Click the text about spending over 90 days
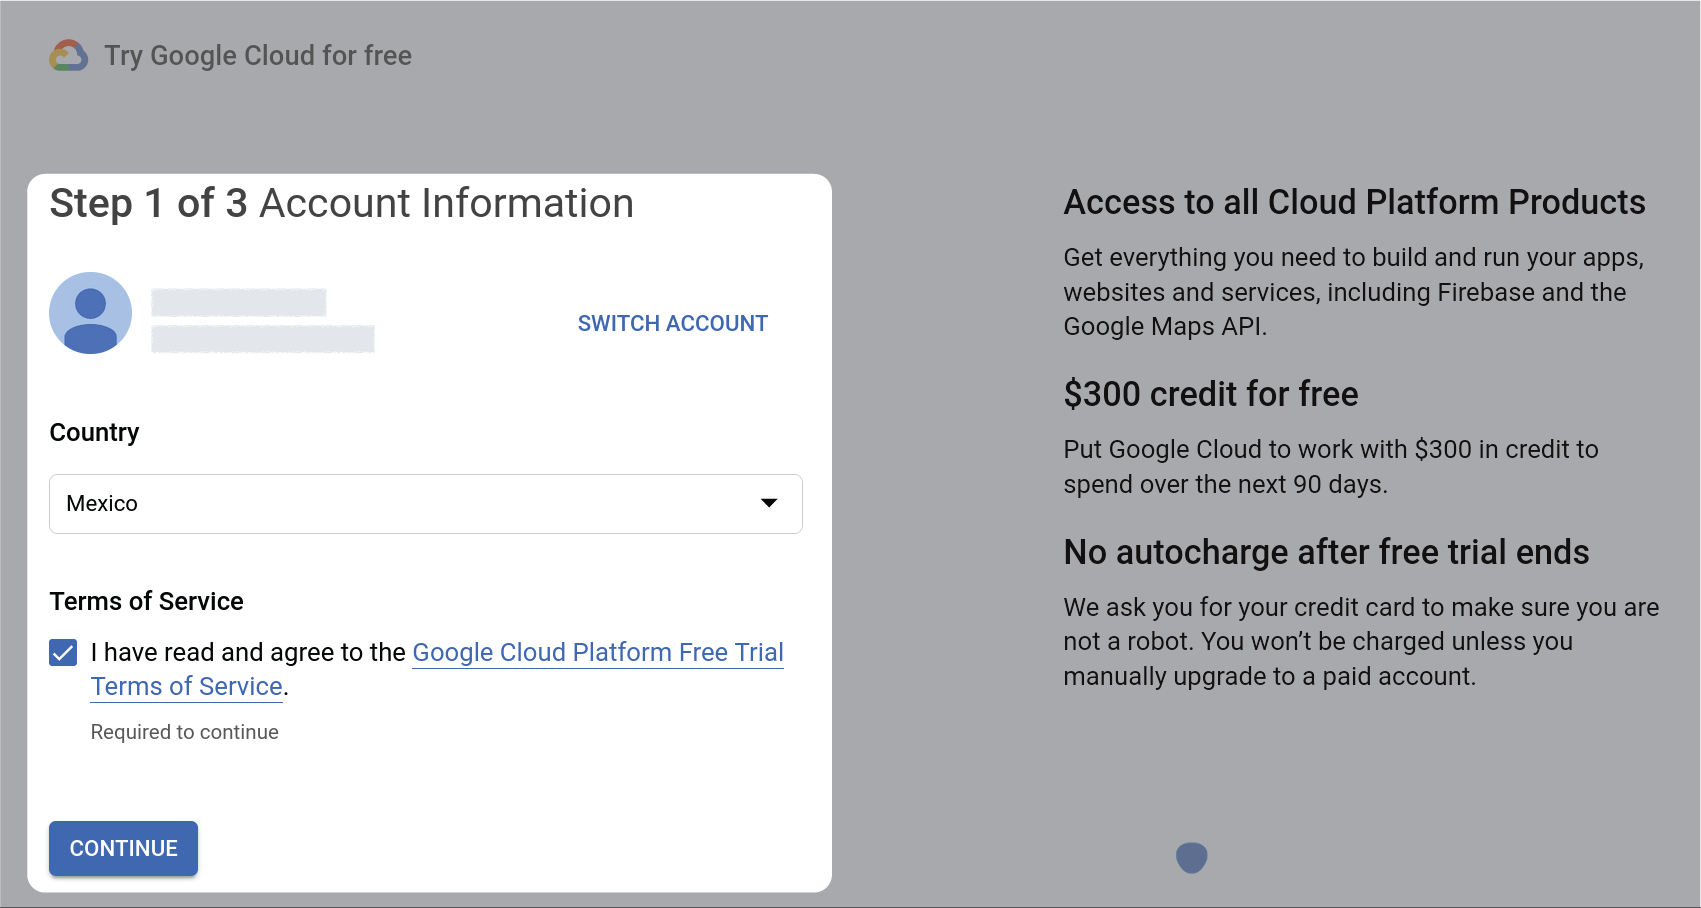 point(1331,467)
